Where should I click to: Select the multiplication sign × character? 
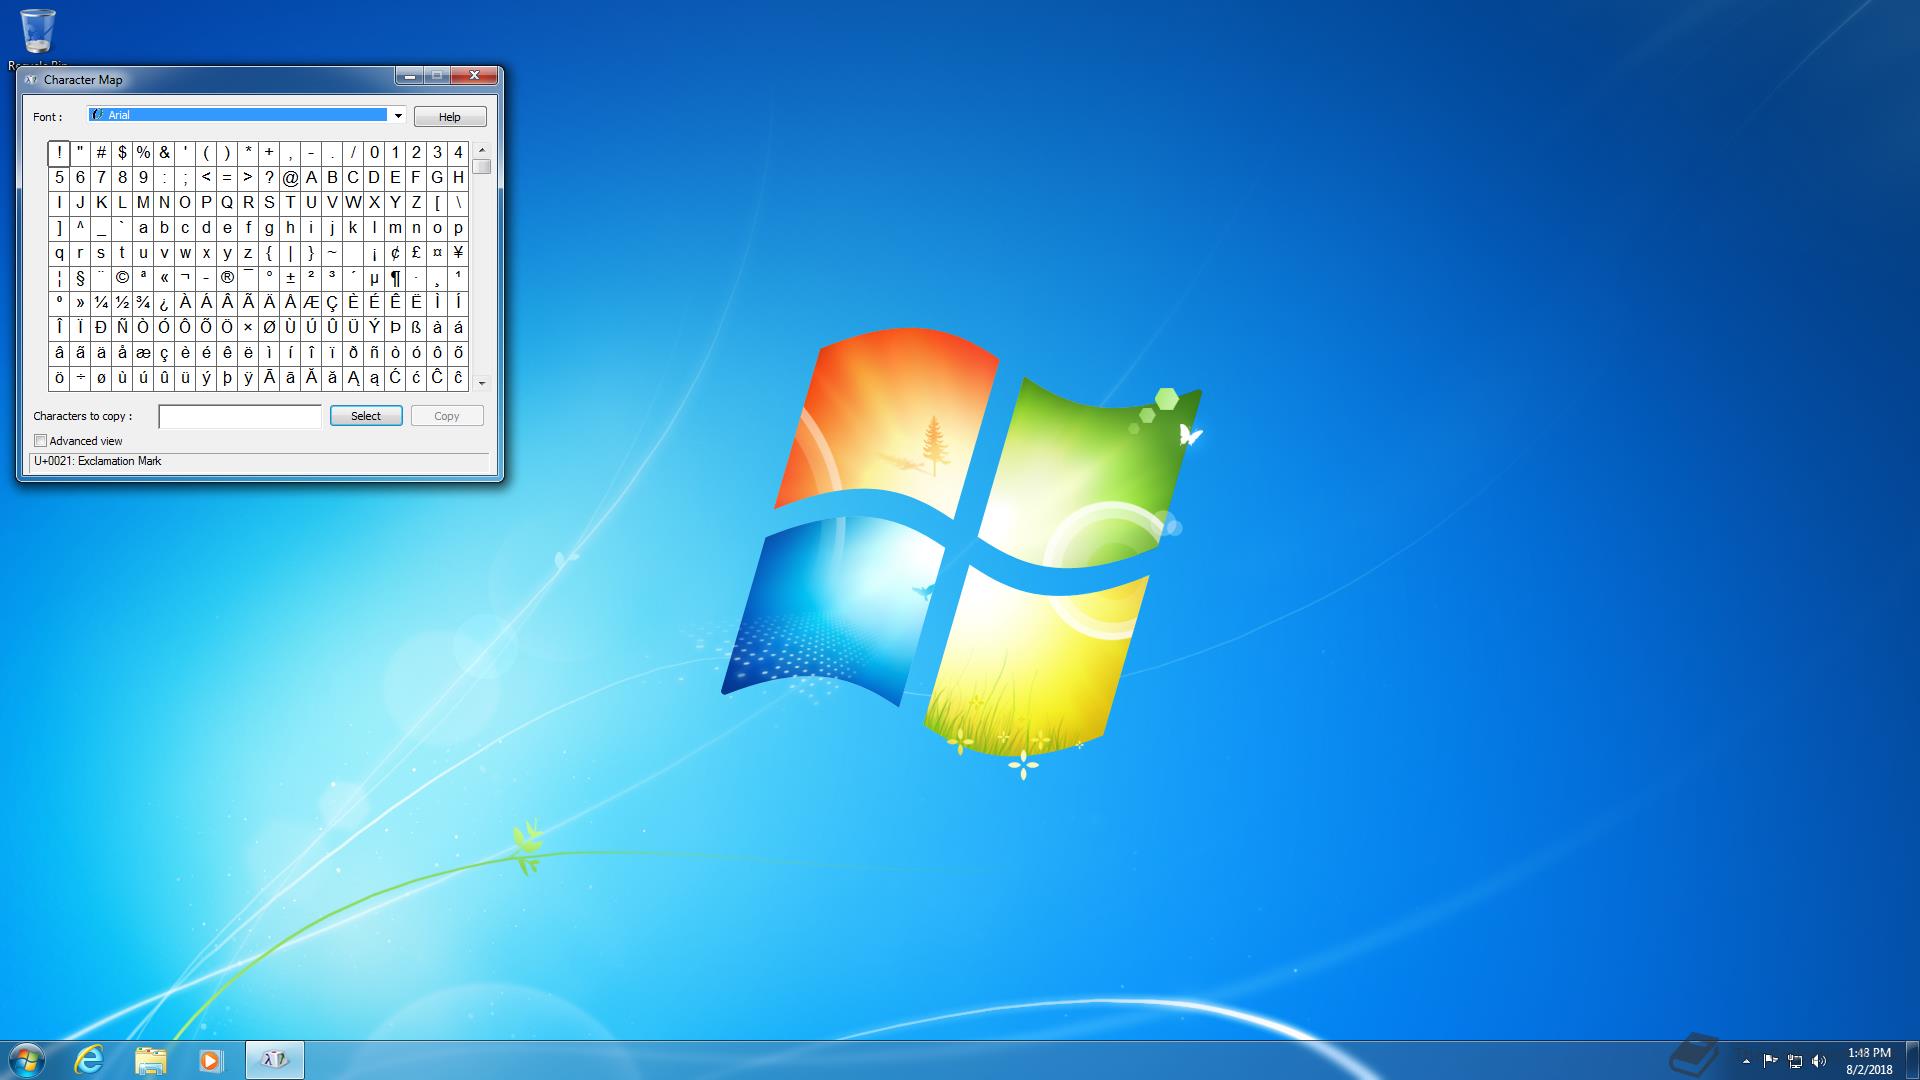(x=248, y=328)
